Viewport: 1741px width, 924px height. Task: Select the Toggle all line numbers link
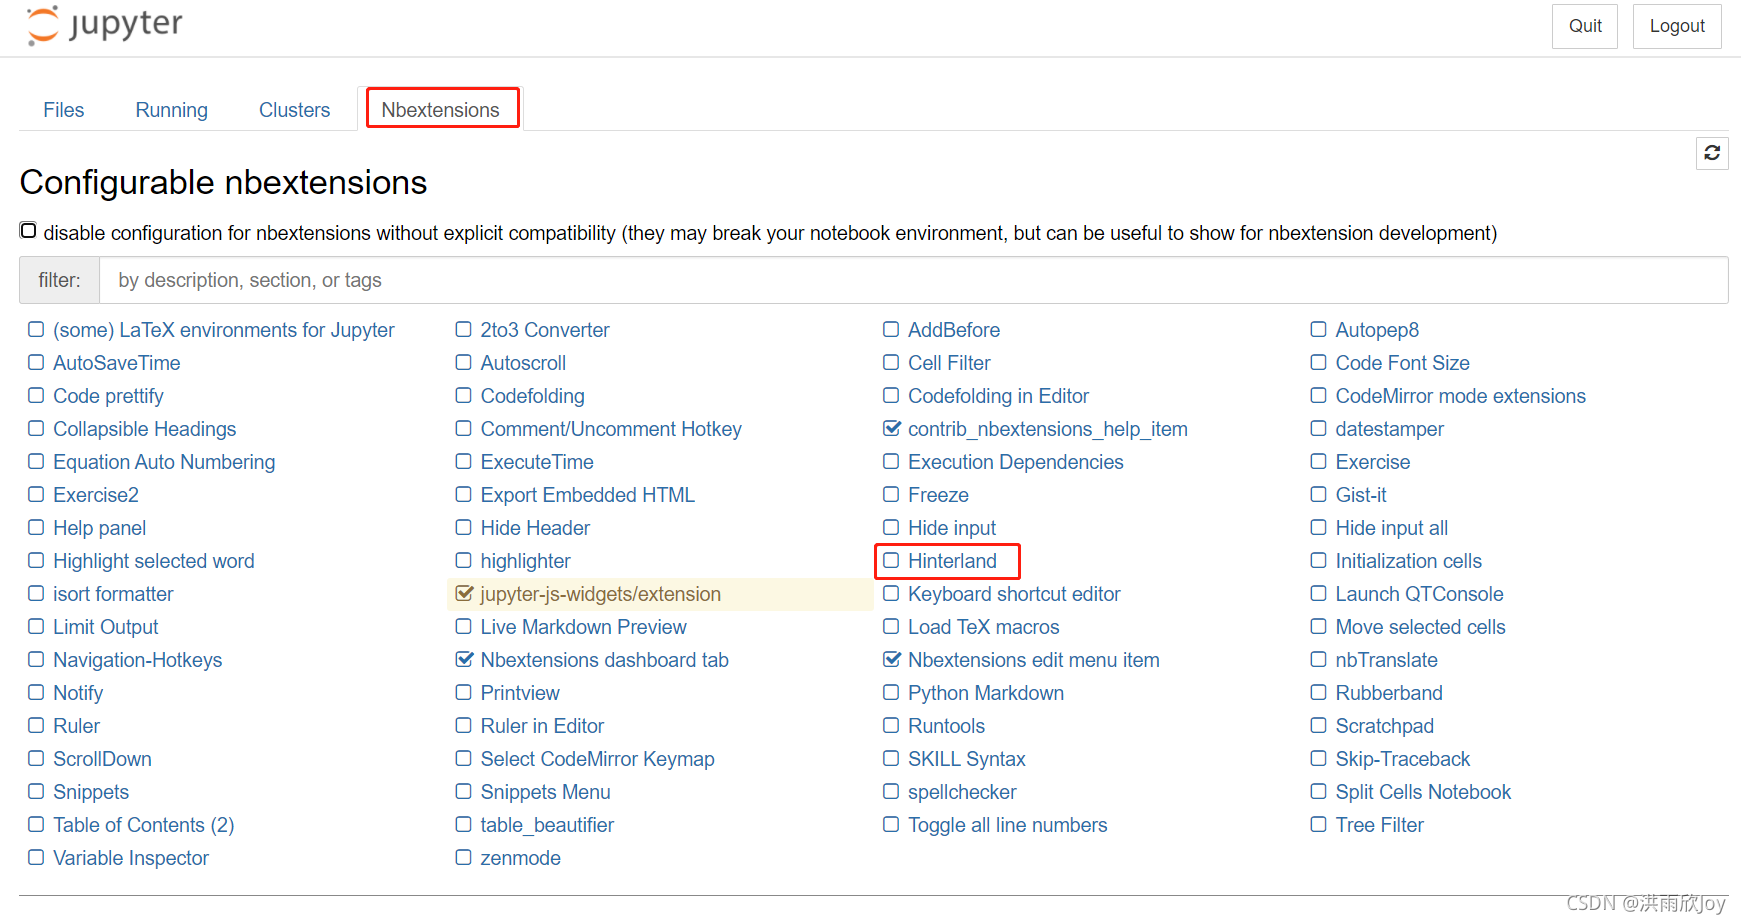(x=1008, y=825)
